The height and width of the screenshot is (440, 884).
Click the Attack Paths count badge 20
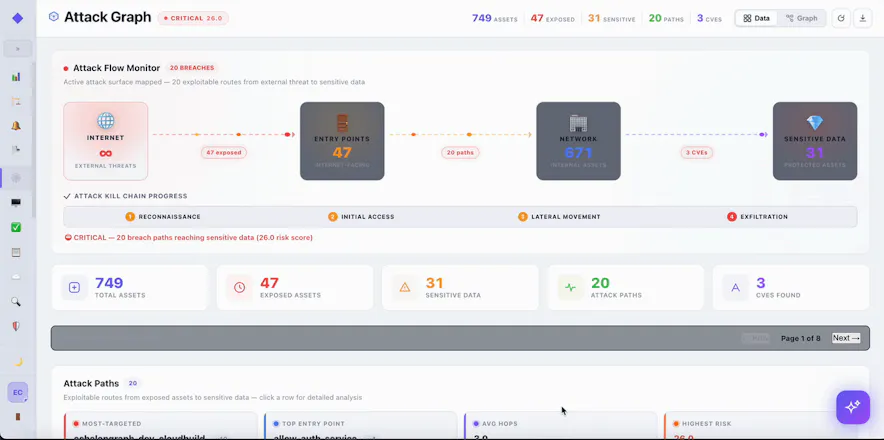pos(132,384)
